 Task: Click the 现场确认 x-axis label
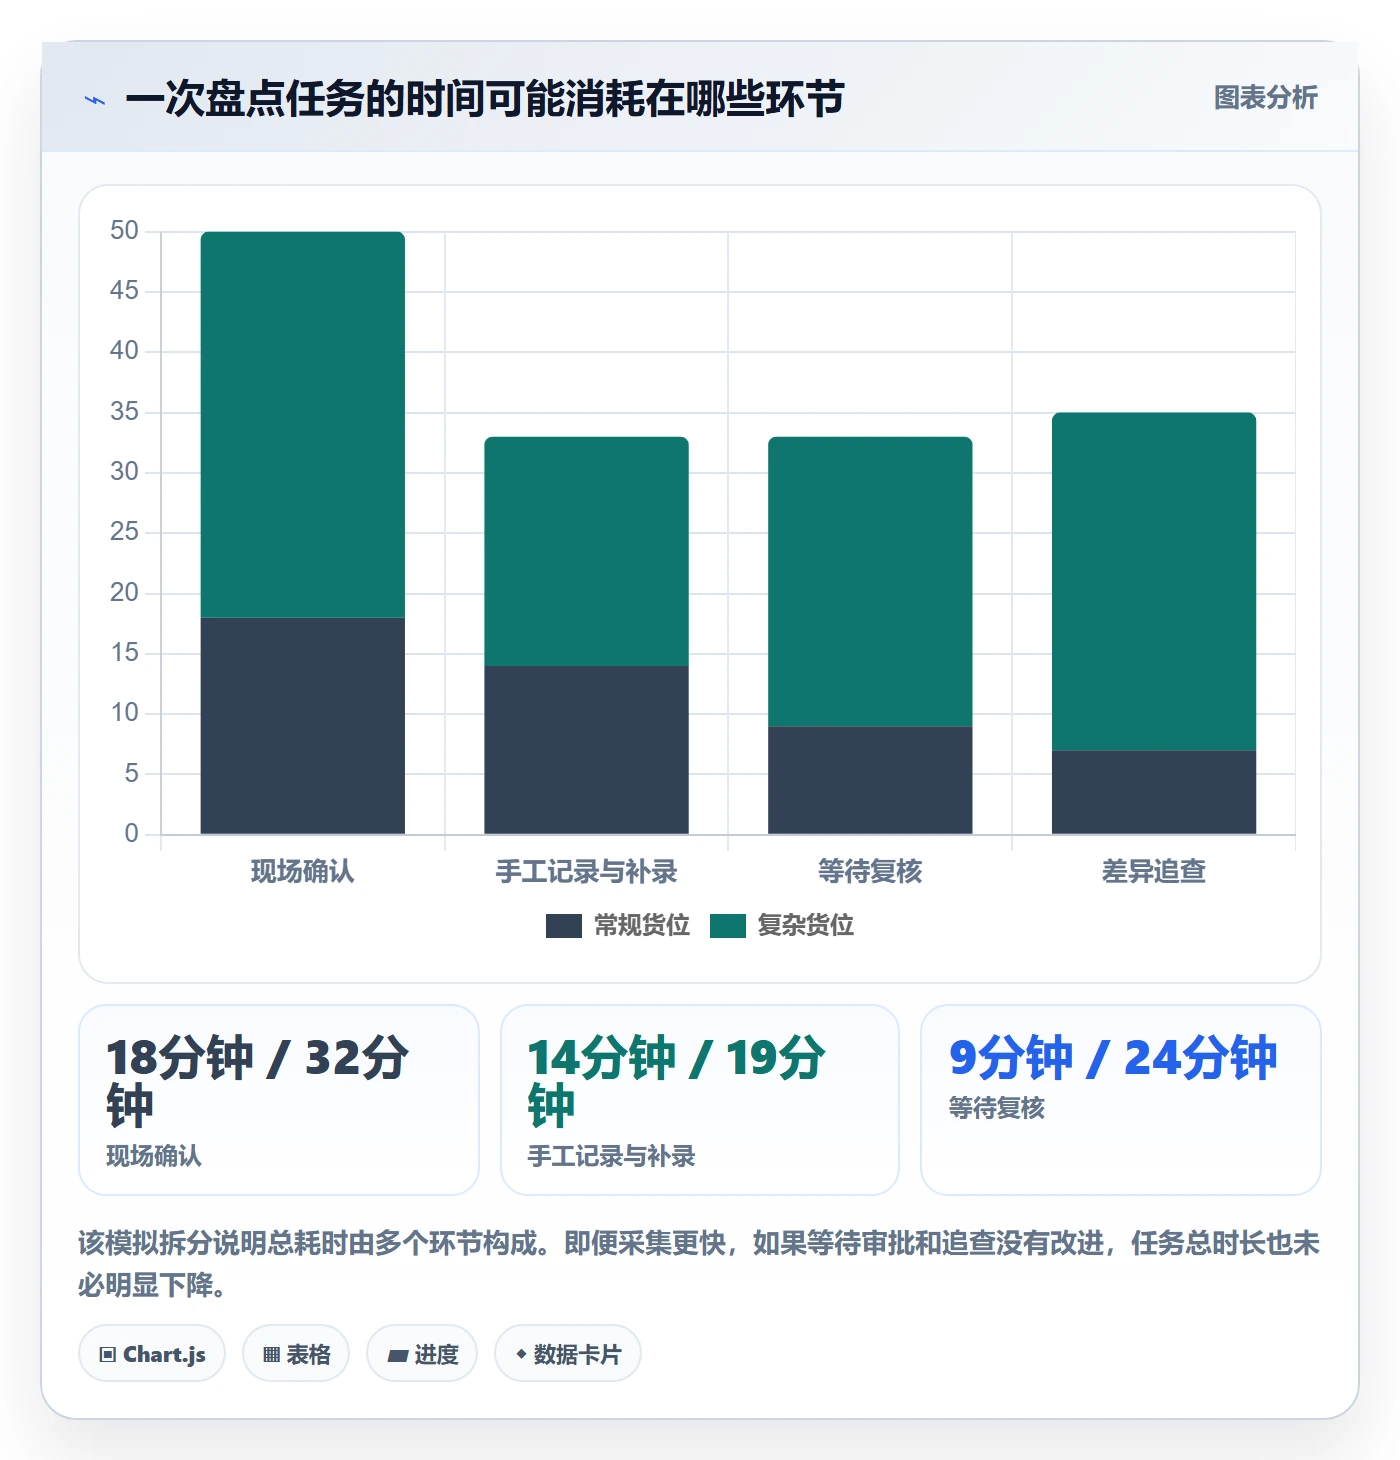303,872
